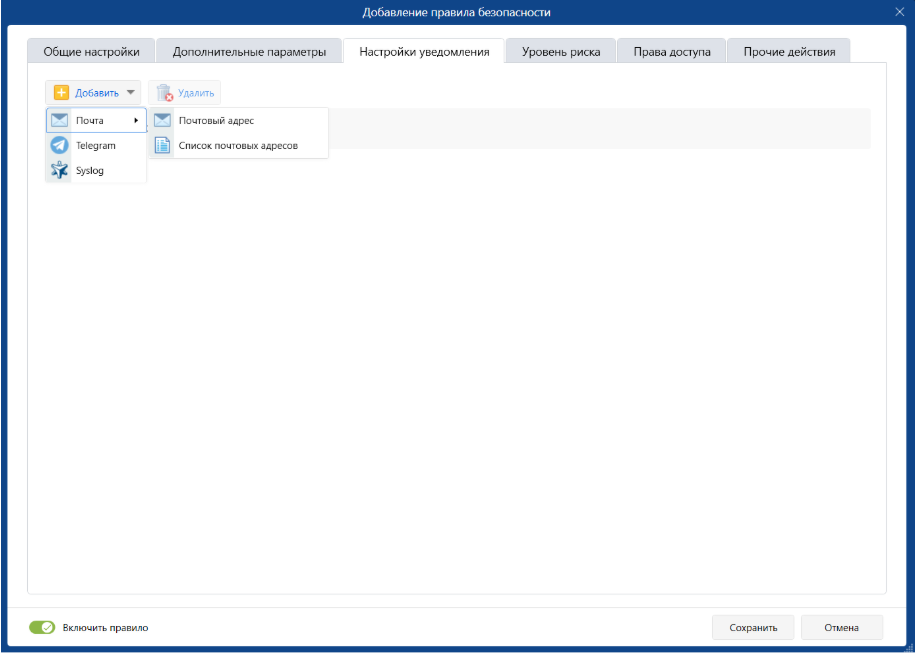Image resolution: width=916 pixels, height=653 pixels.
Task: Go to Уровень риска tab
Action: pos(561,52)
